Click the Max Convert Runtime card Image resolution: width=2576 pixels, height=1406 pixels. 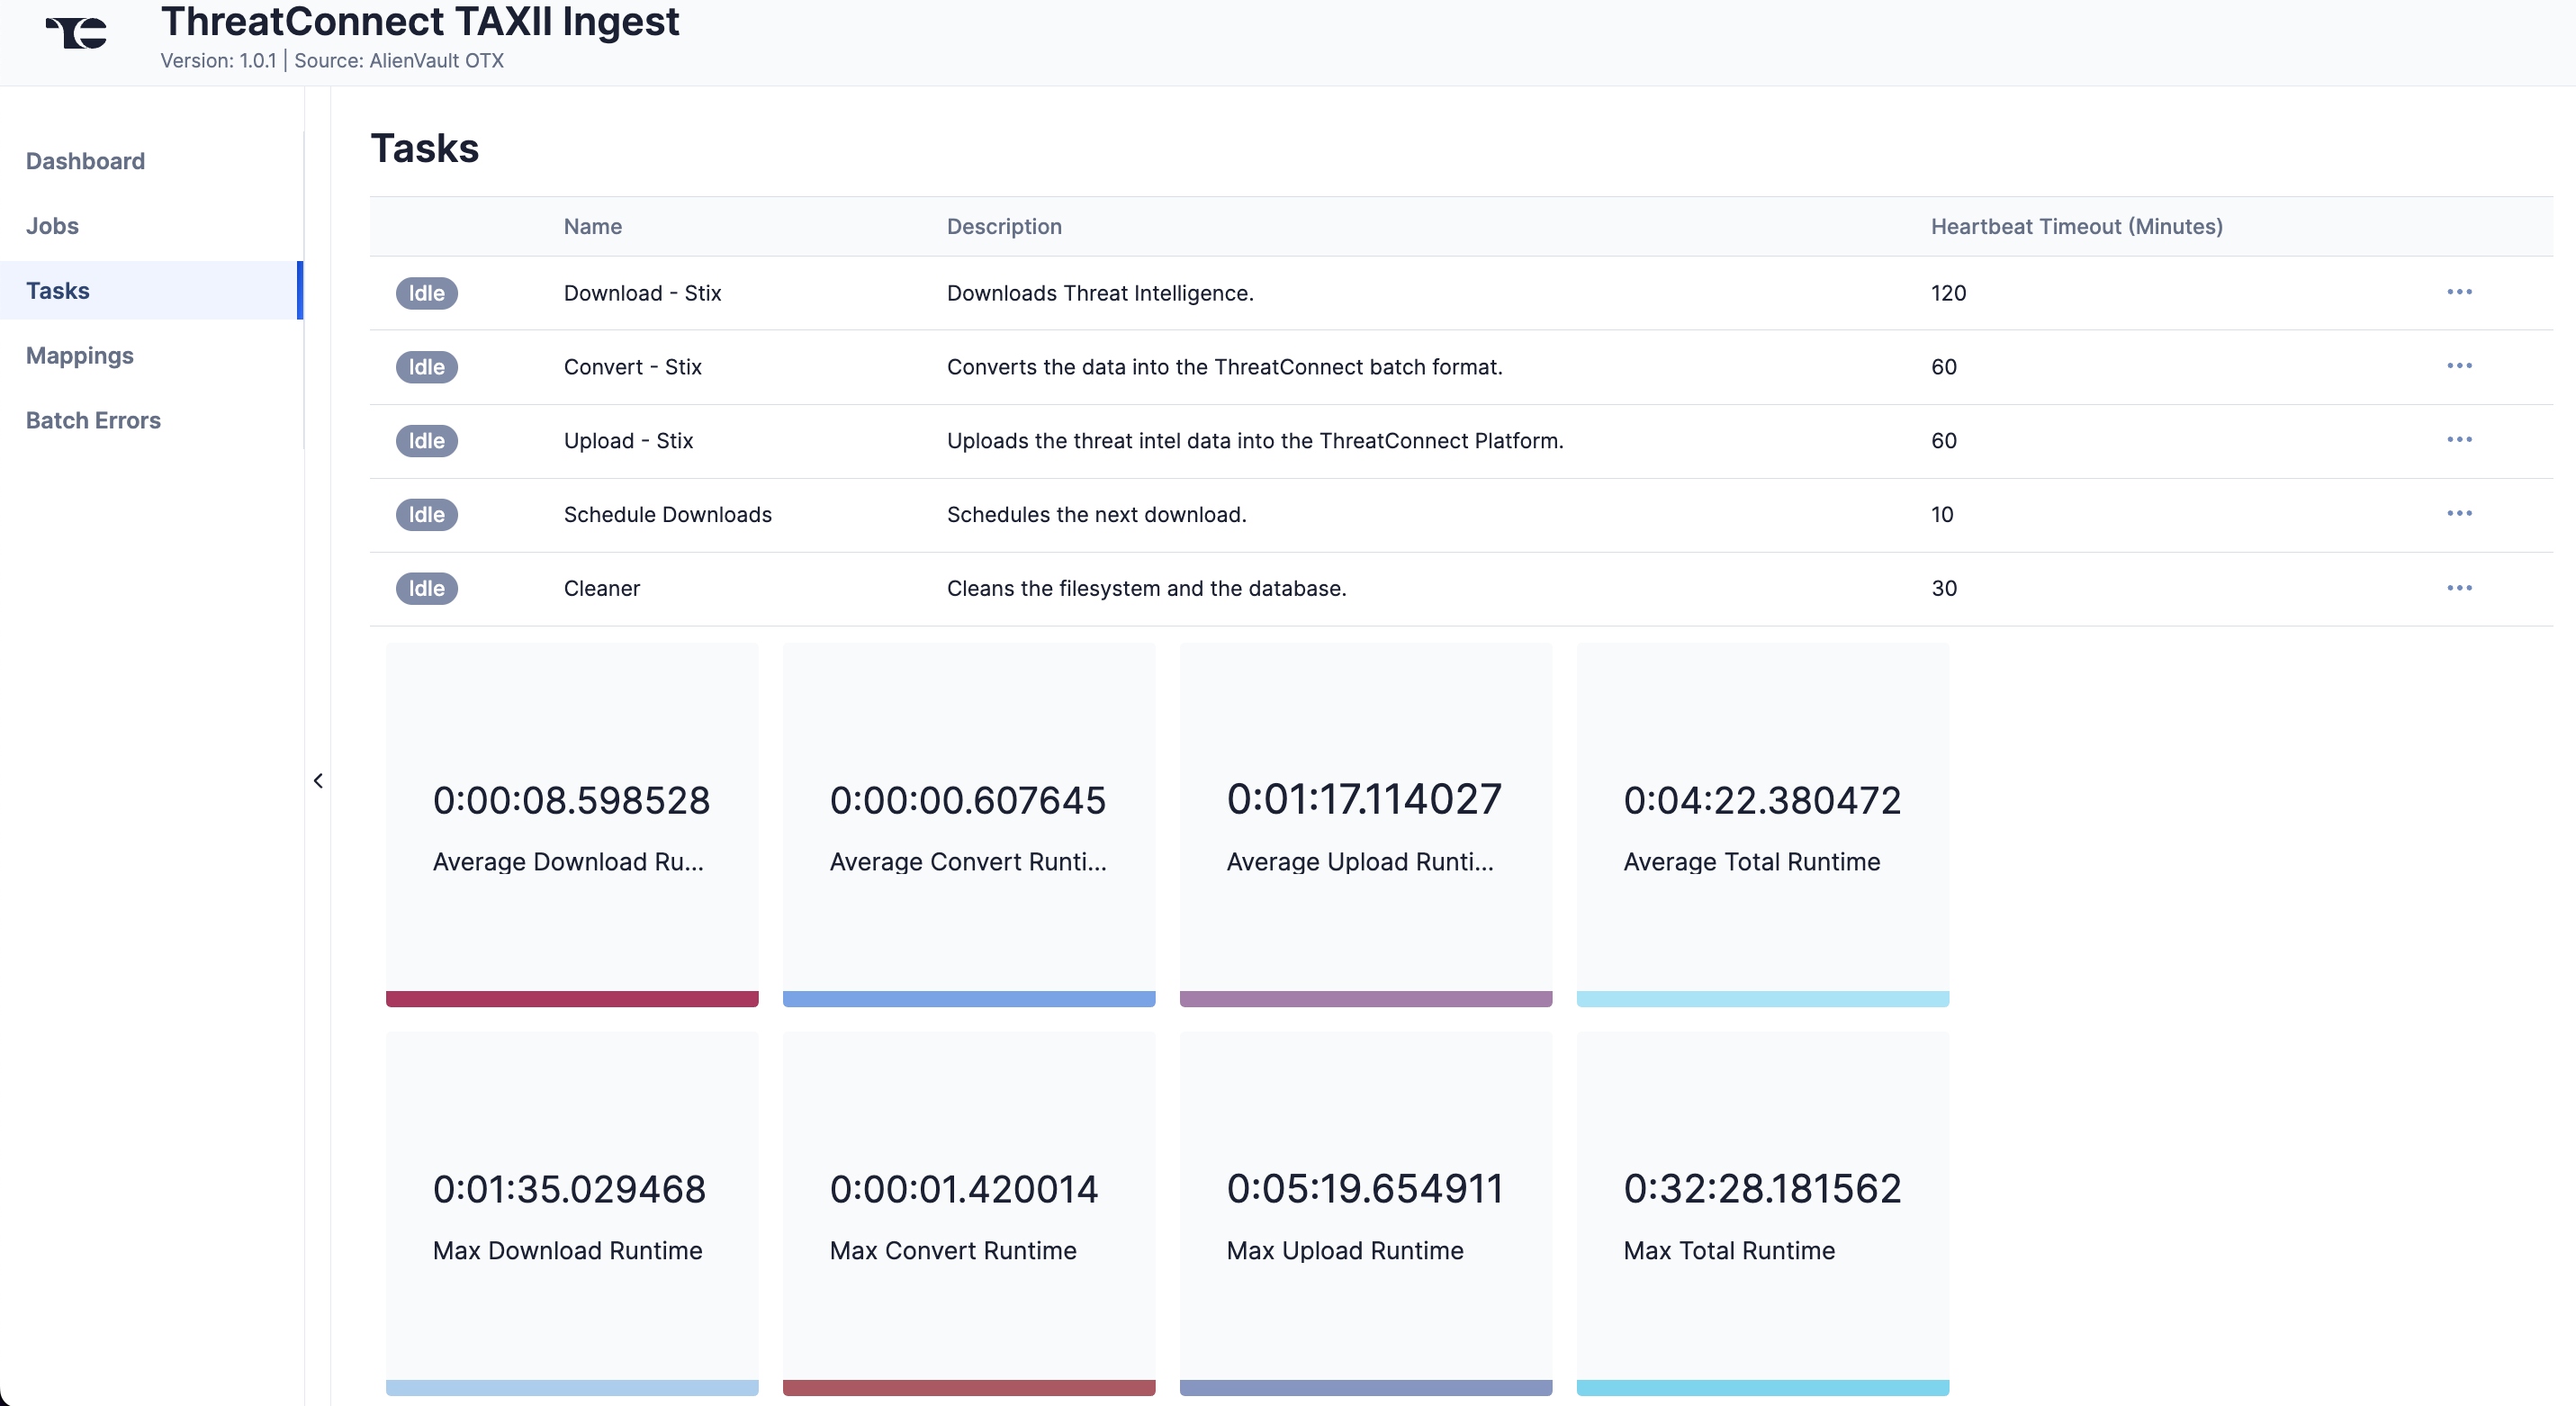[969, 1213]
